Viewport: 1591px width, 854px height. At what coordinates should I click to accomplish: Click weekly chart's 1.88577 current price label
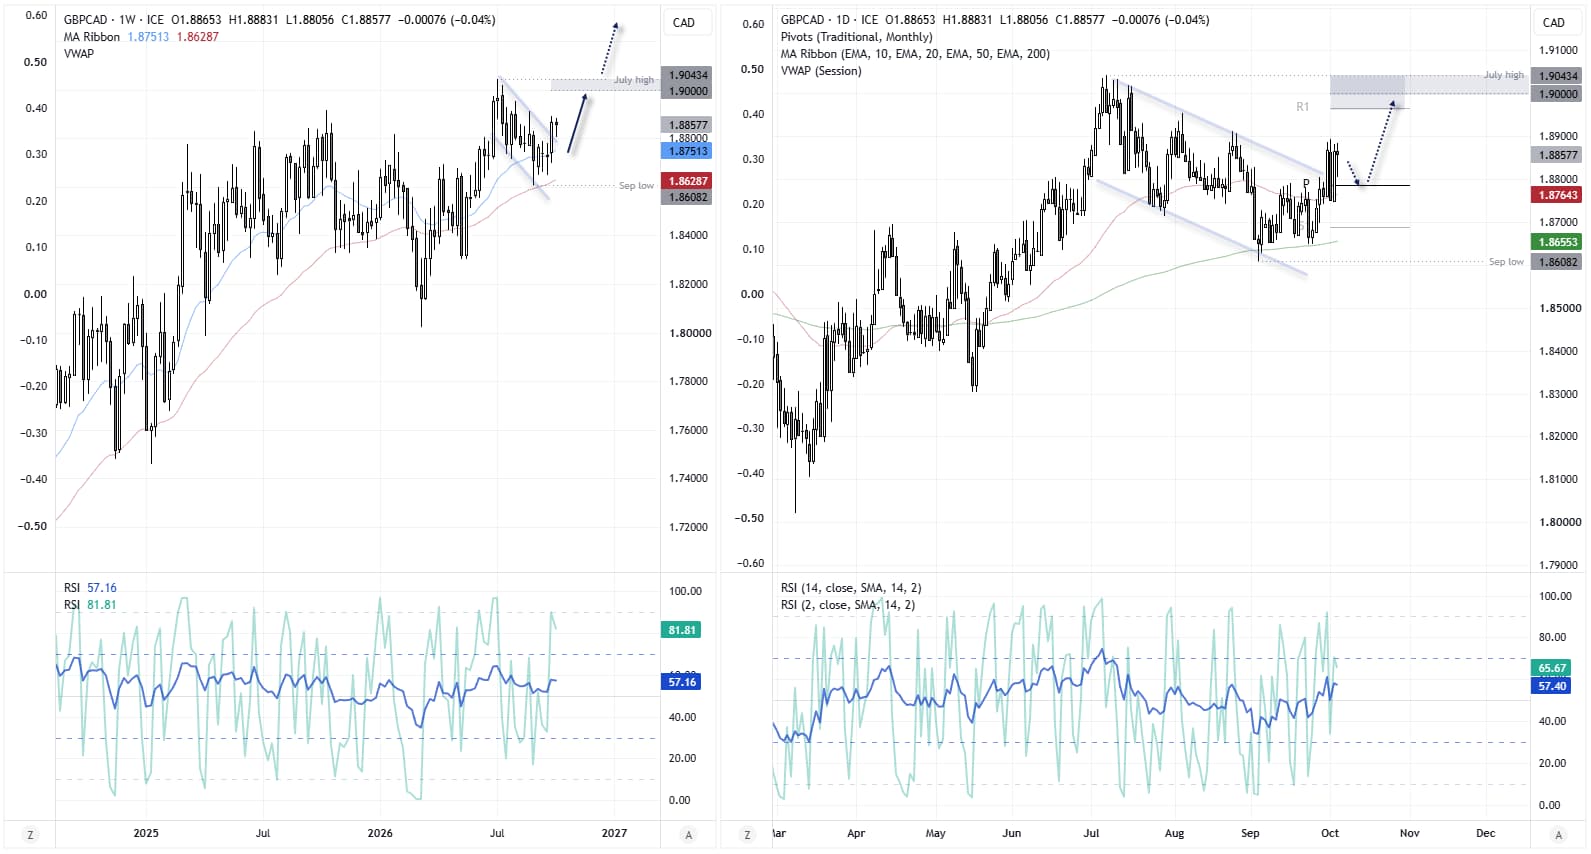(686, 125)
